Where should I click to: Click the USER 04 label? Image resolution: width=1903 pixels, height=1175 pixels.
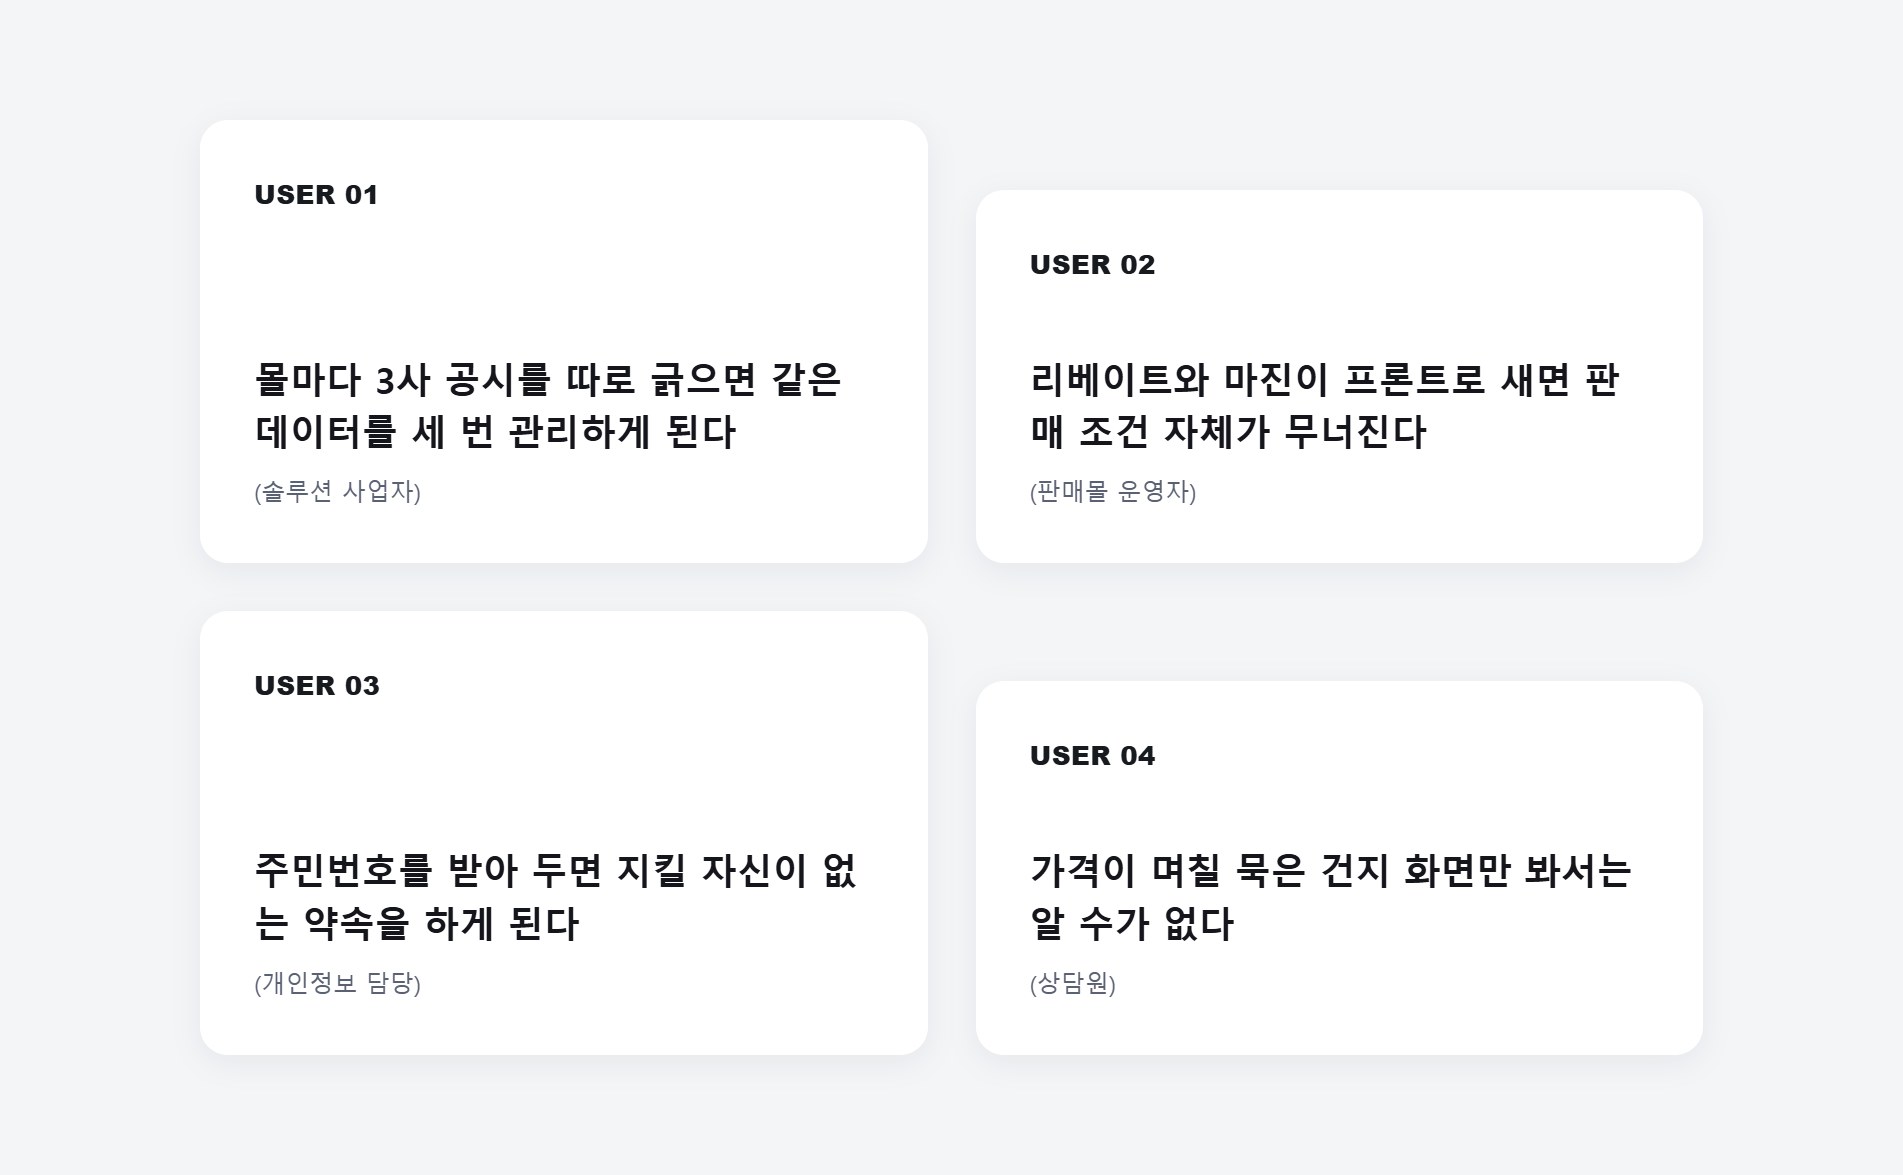pos(1092,756)
